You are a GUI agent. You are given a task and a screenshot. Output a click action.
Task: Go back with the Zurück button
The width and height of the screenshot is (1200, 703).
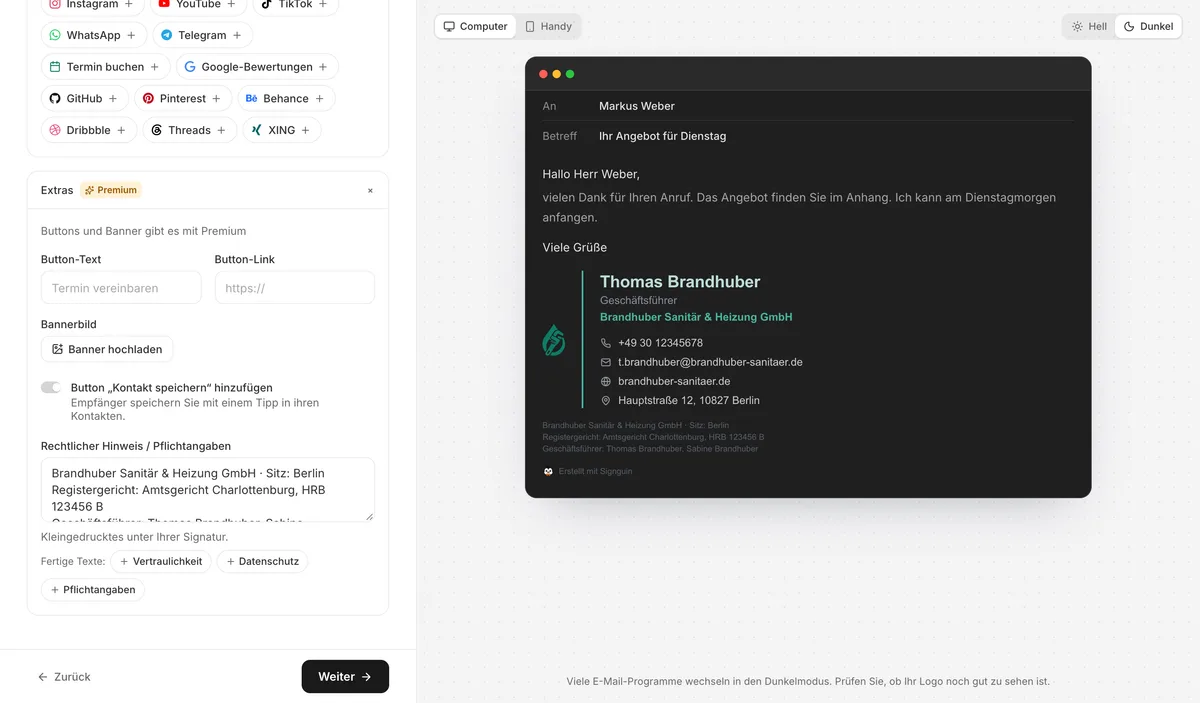(64, 677)
